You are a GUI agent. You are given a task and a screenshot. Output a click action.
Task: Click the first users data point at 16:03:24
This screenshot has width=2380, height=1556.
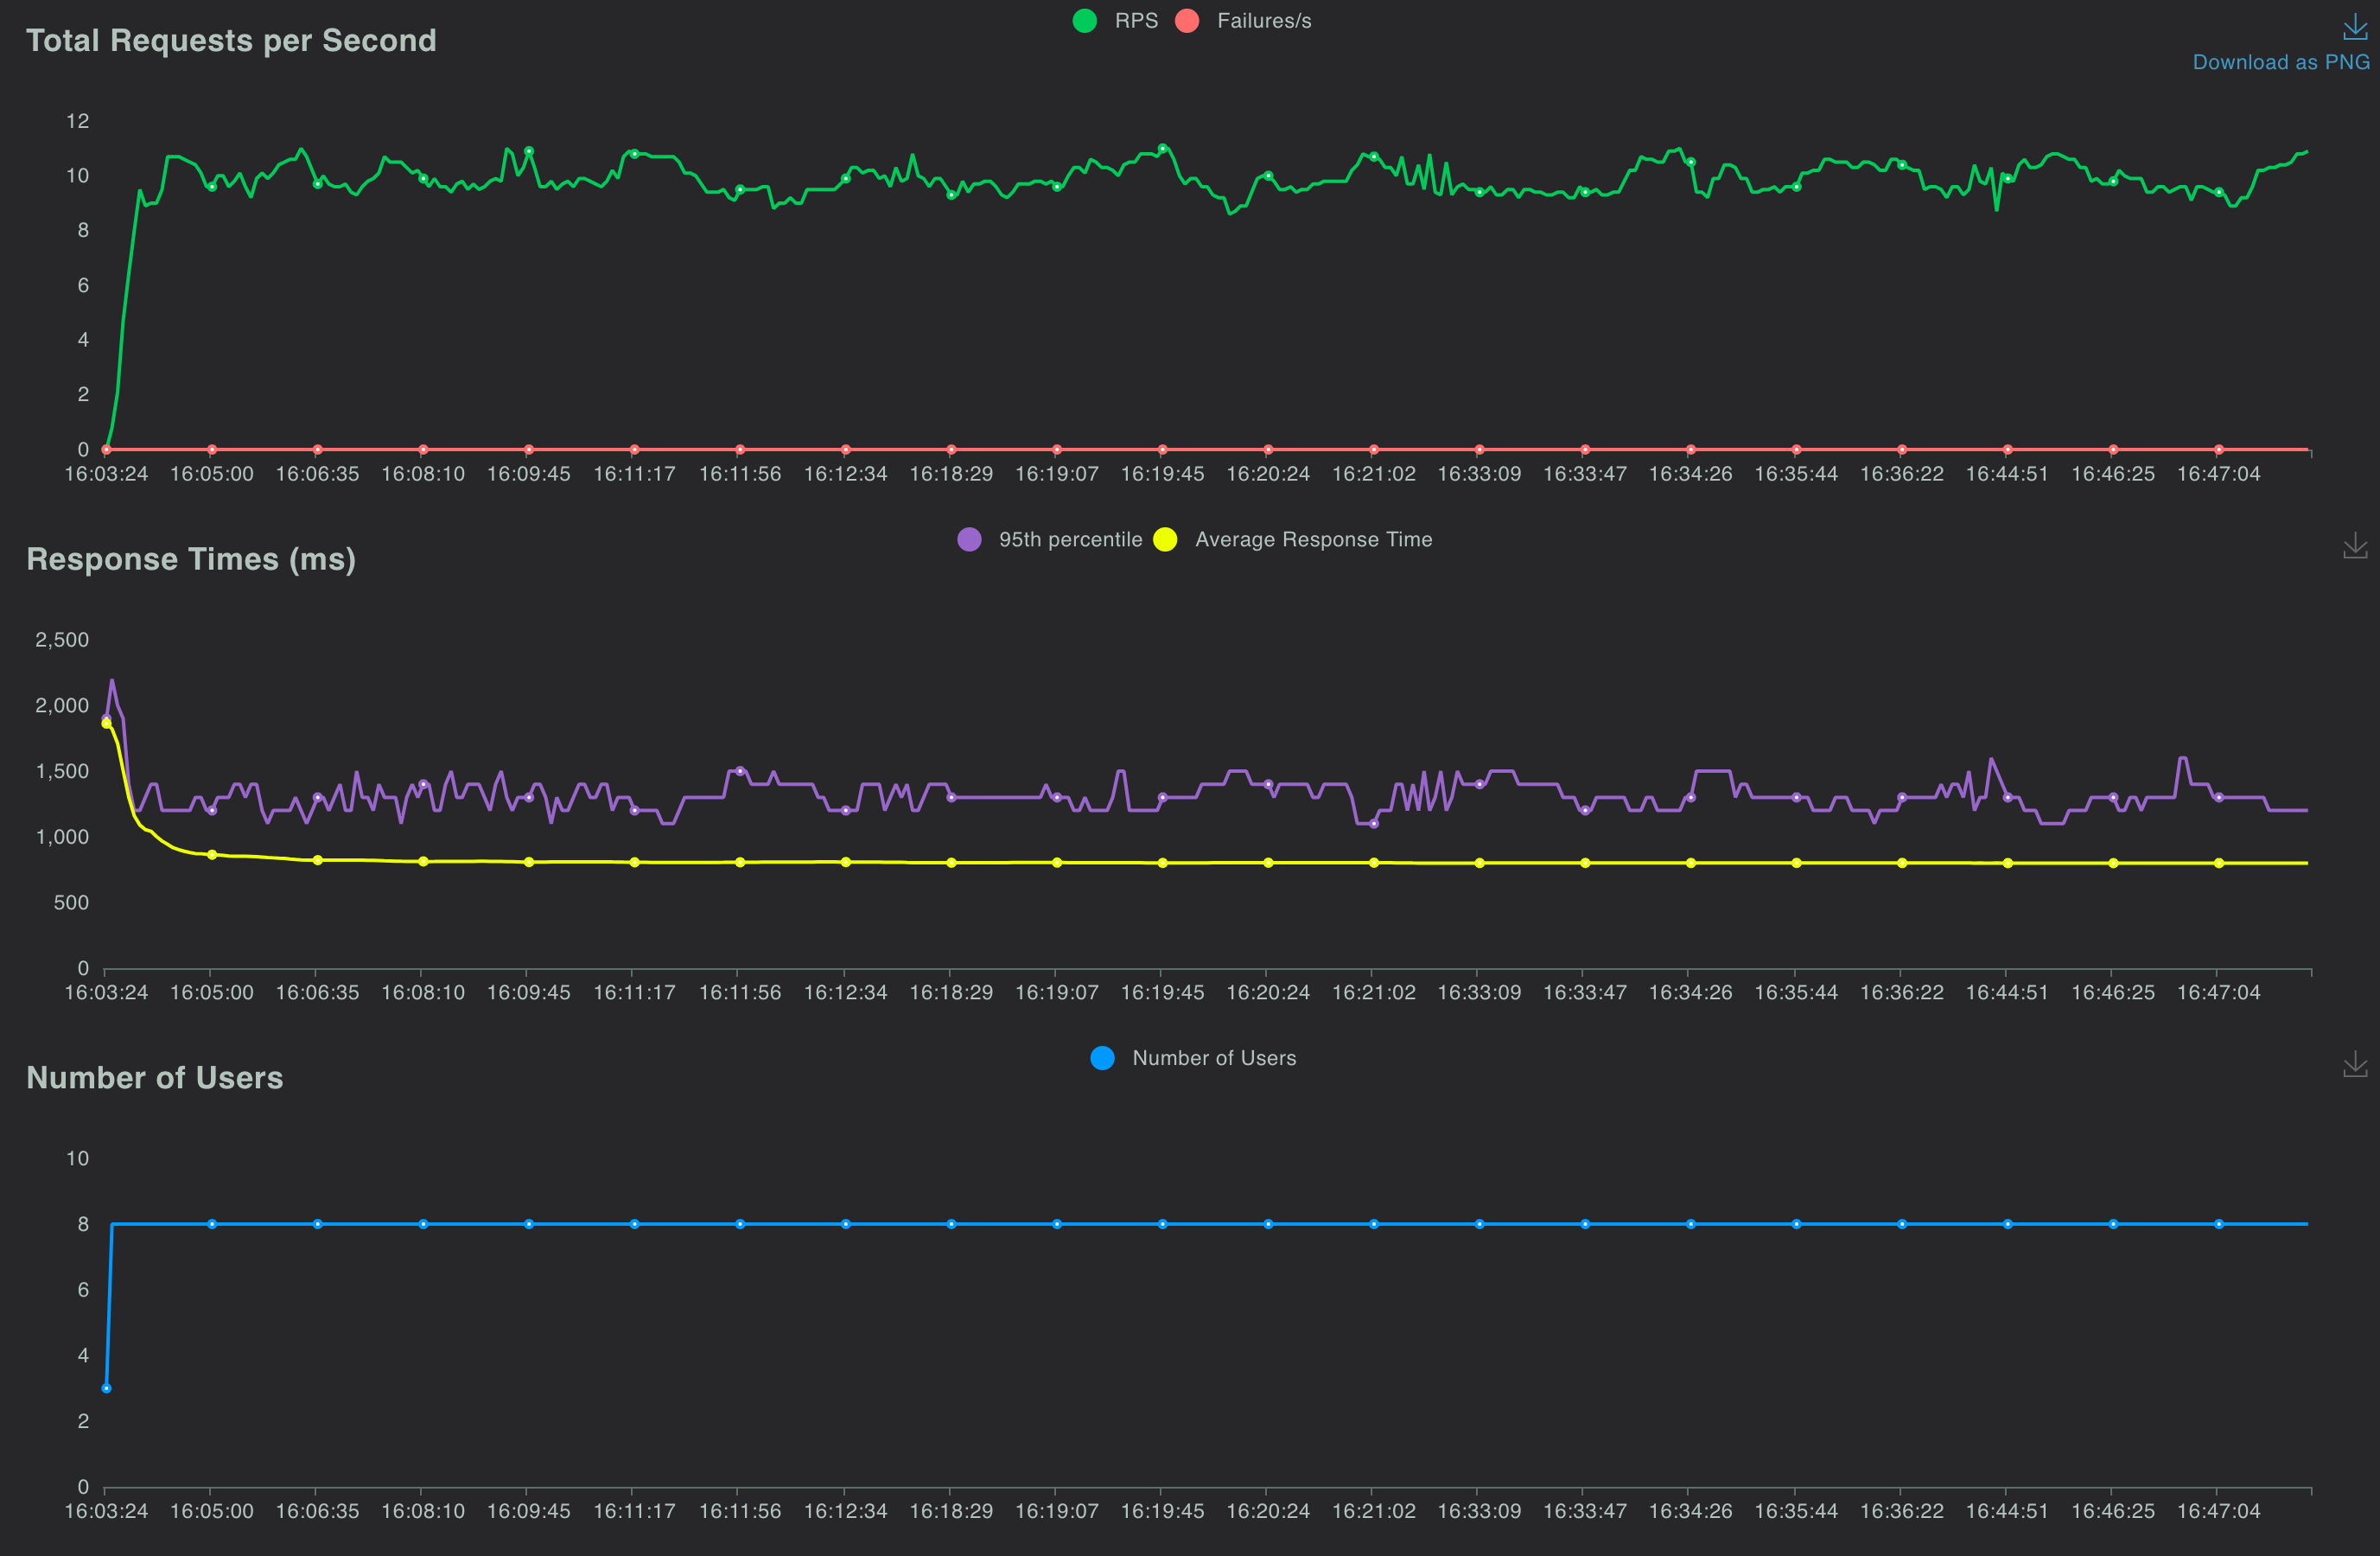(x=106, y=1388)
